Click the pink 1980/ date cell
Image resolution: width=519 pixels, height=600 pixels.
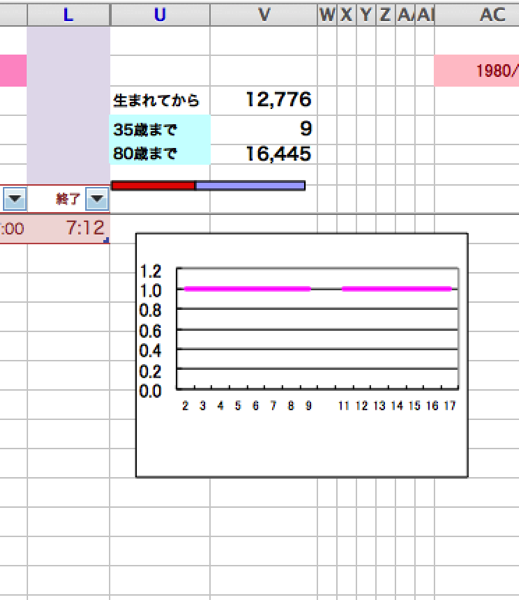click(x=477, y=71)
